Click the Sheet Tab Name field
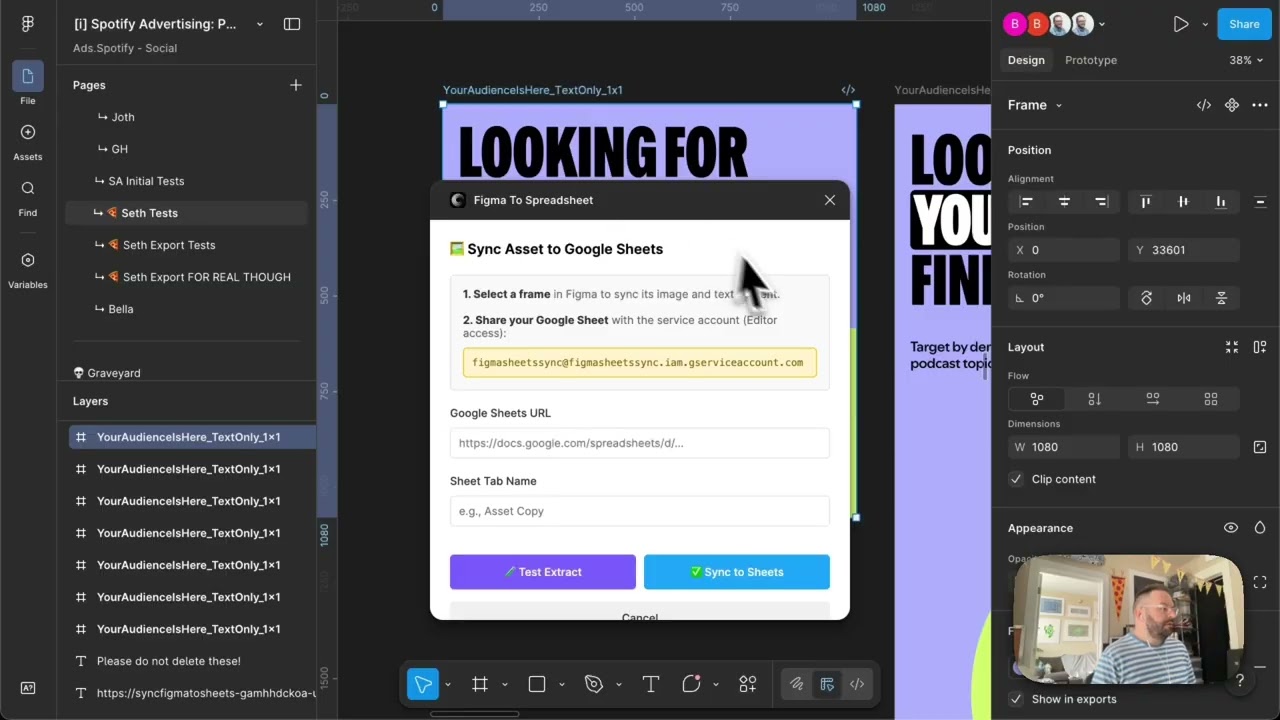This screenshot has height=720, width=1280. [640, 511]
